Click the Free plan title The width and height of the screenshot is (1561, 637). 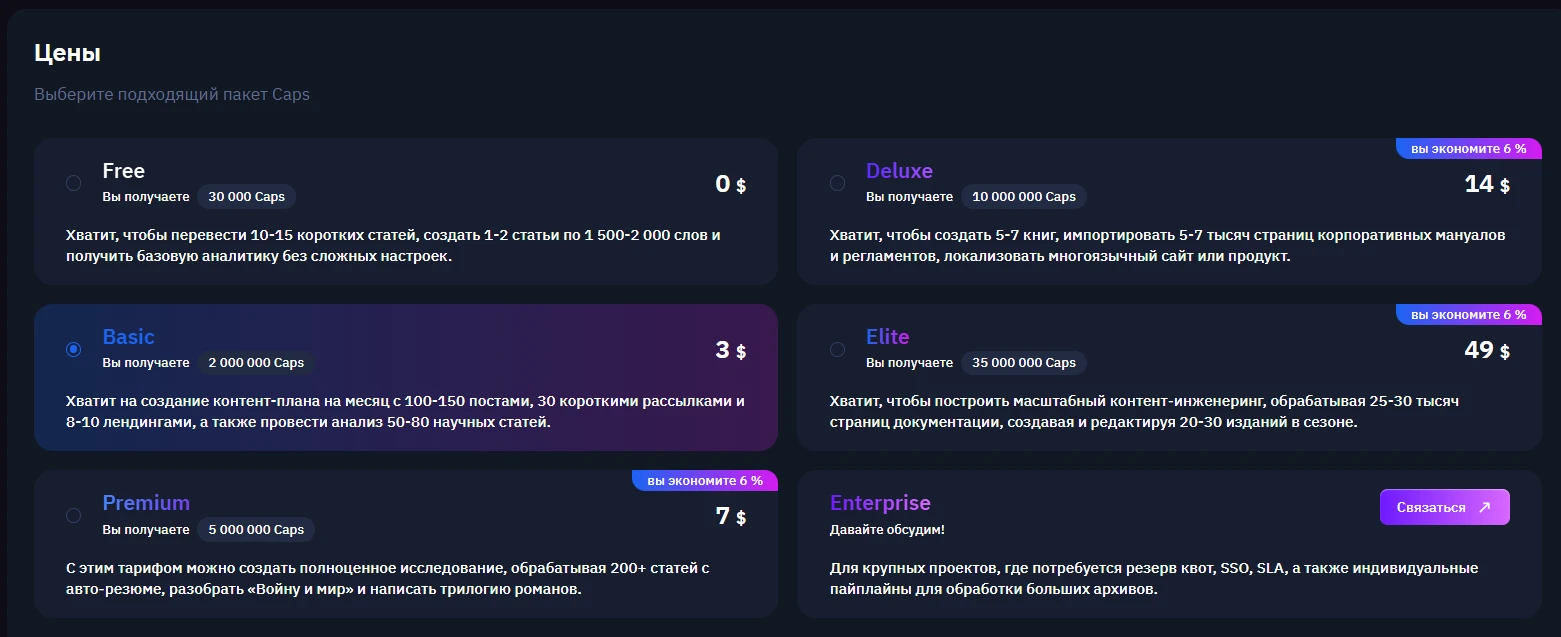point(124,171)
